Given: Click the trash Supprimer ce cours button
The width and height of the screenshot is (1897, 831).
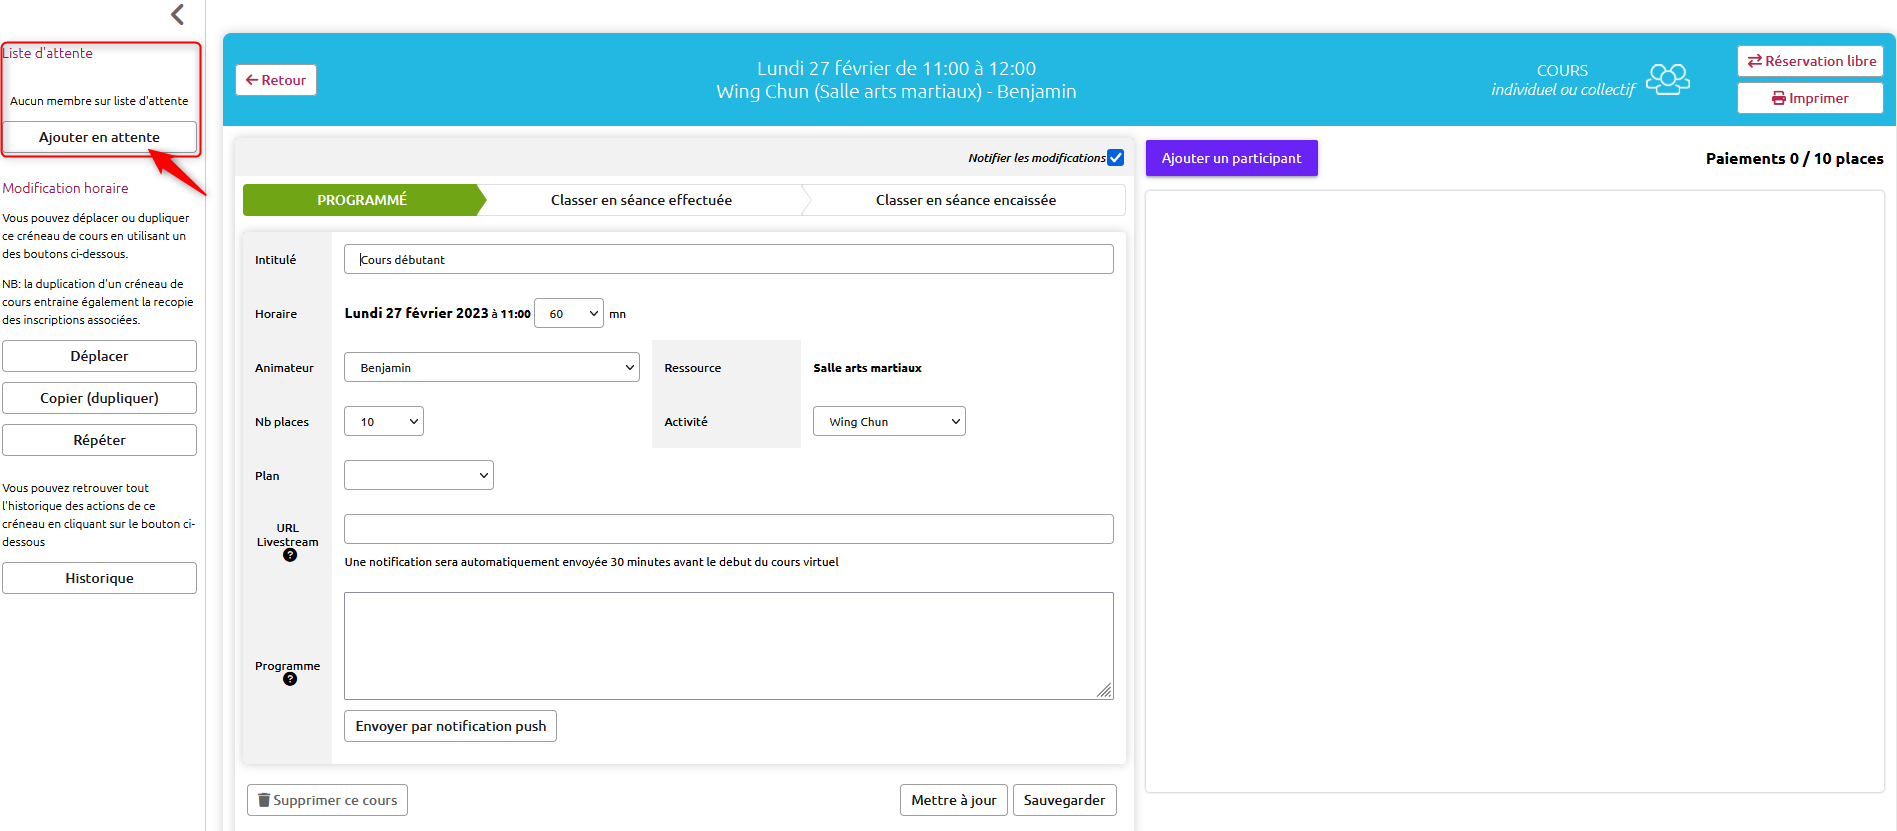Looking at the screenshot, I should tap(327, 800).
